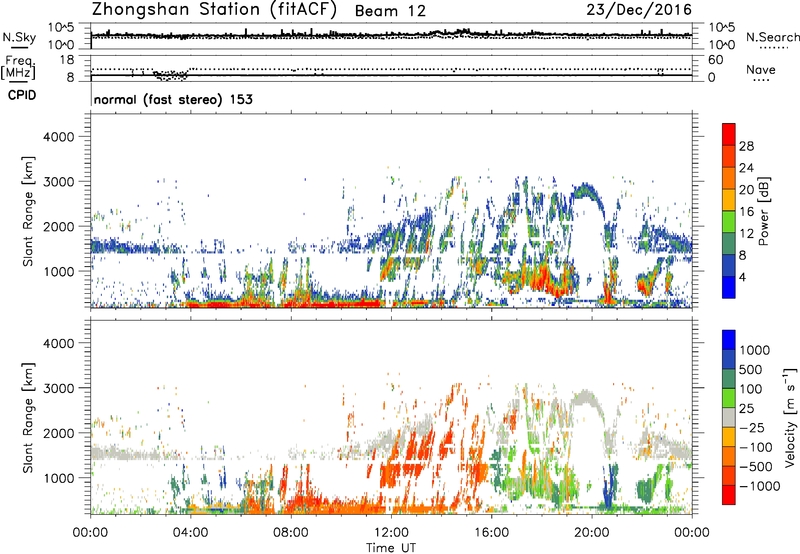Click the 18 tick on the frequency axis
Screen dimensions: 800x554
[67, 60]
